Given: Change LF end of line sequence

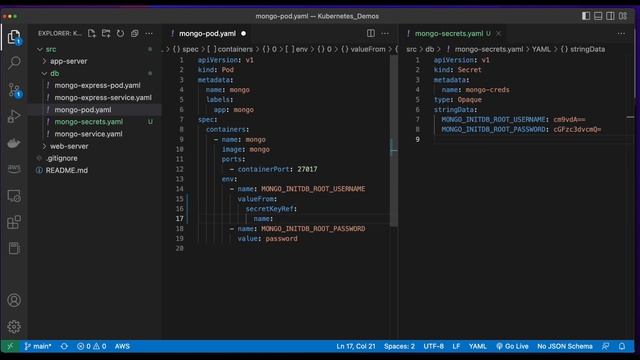Looking at the screenshot, I should (x=456, y=346).
